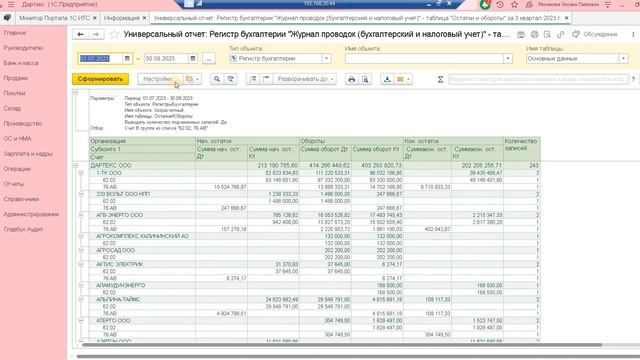This screenshot has height=360, width=640.
Task: Click the Обсуждение discussion button
Action: tap(595, 34)
